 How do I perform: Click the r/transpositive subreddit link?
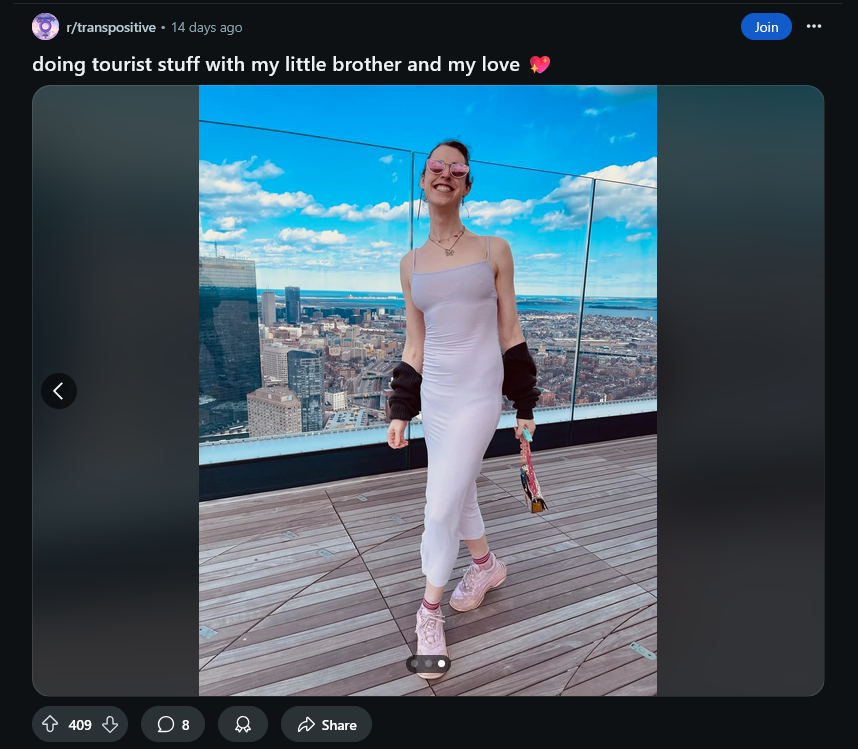coord(111,27)
